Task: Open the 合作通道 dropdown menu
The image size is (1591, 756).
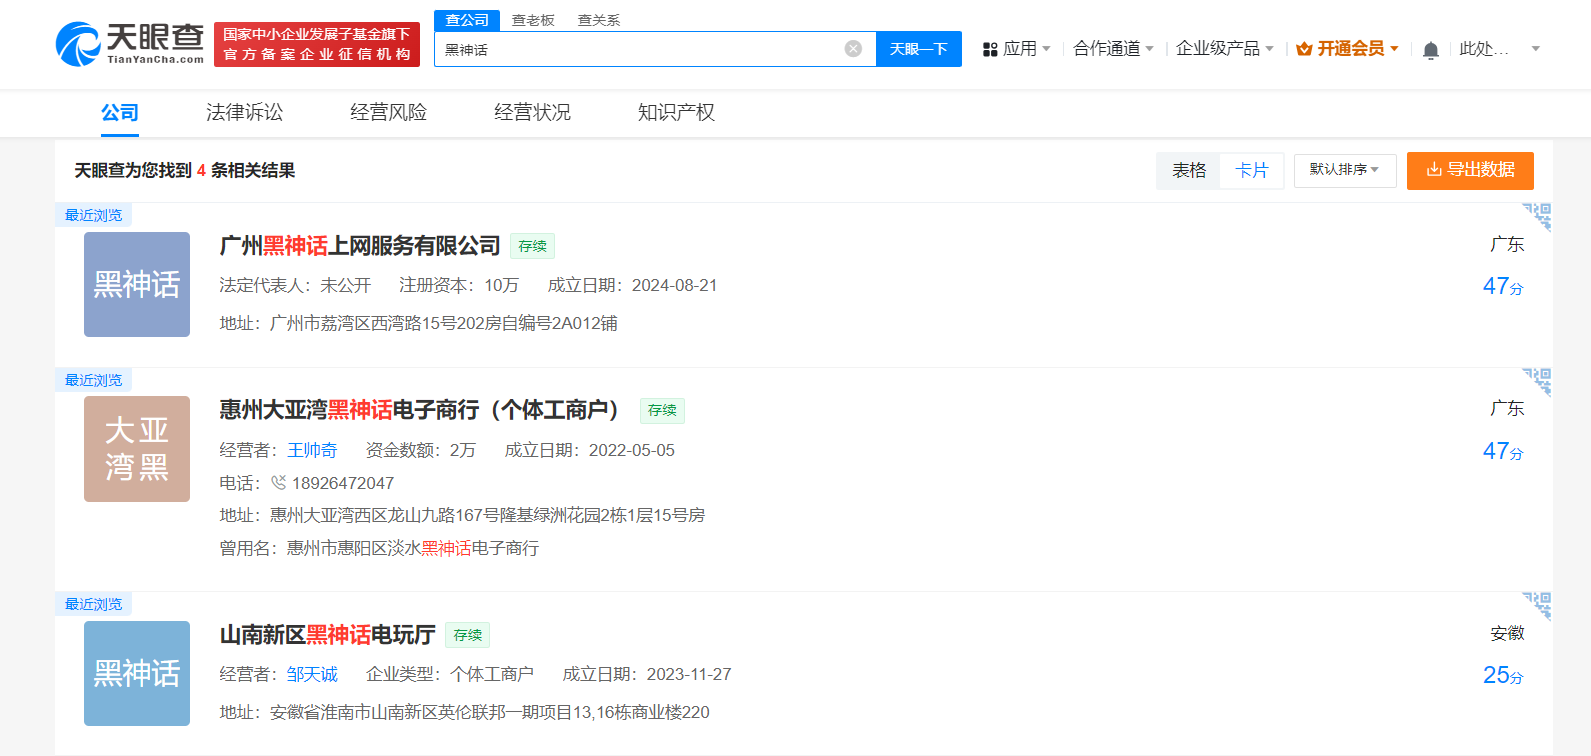Action: [x=1113, y=49]
